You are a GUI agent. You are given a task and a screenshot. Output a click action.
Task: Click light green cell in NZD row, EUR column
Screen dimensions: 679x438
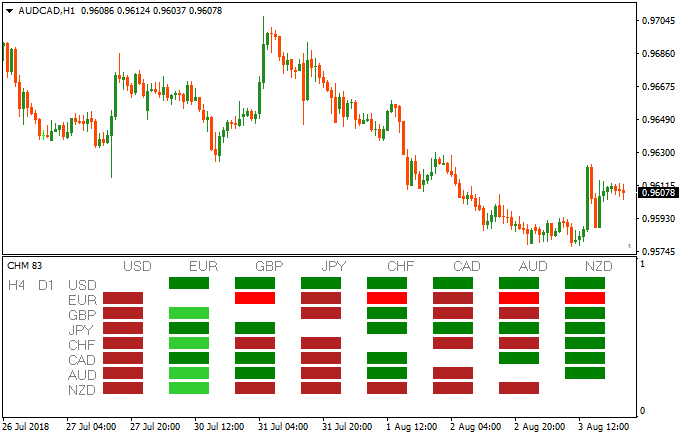tap(189, 388)
